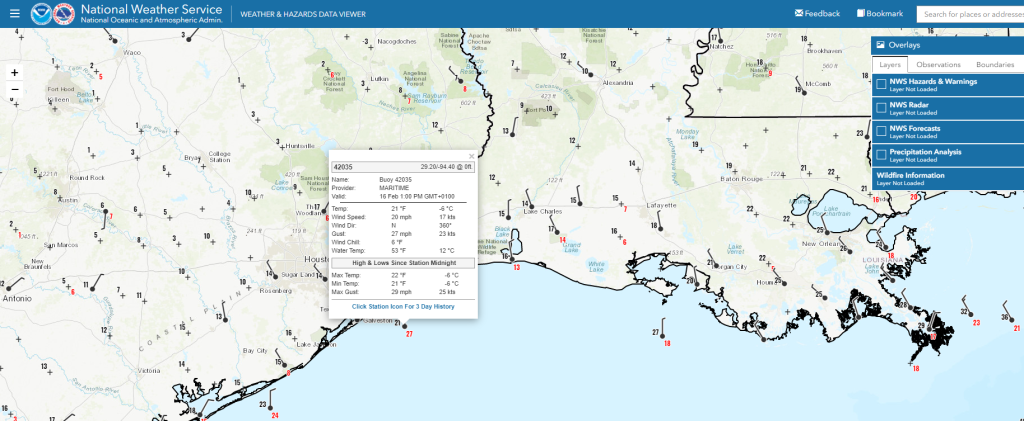1024x421 pixels.
Task: Click the National Weather Service logo
Action: pyautogui.click(x=65, y=14)
